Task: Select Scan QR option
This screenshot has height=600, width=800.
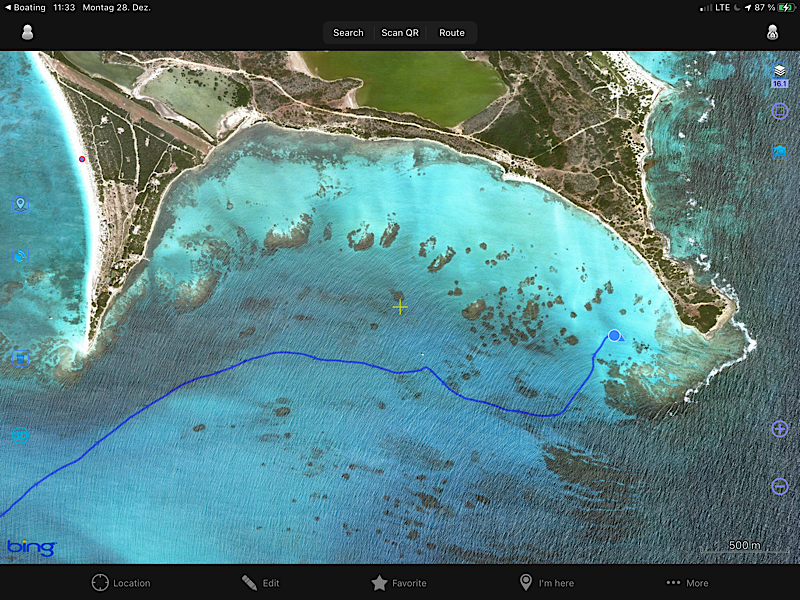Action: click(400, 33)
